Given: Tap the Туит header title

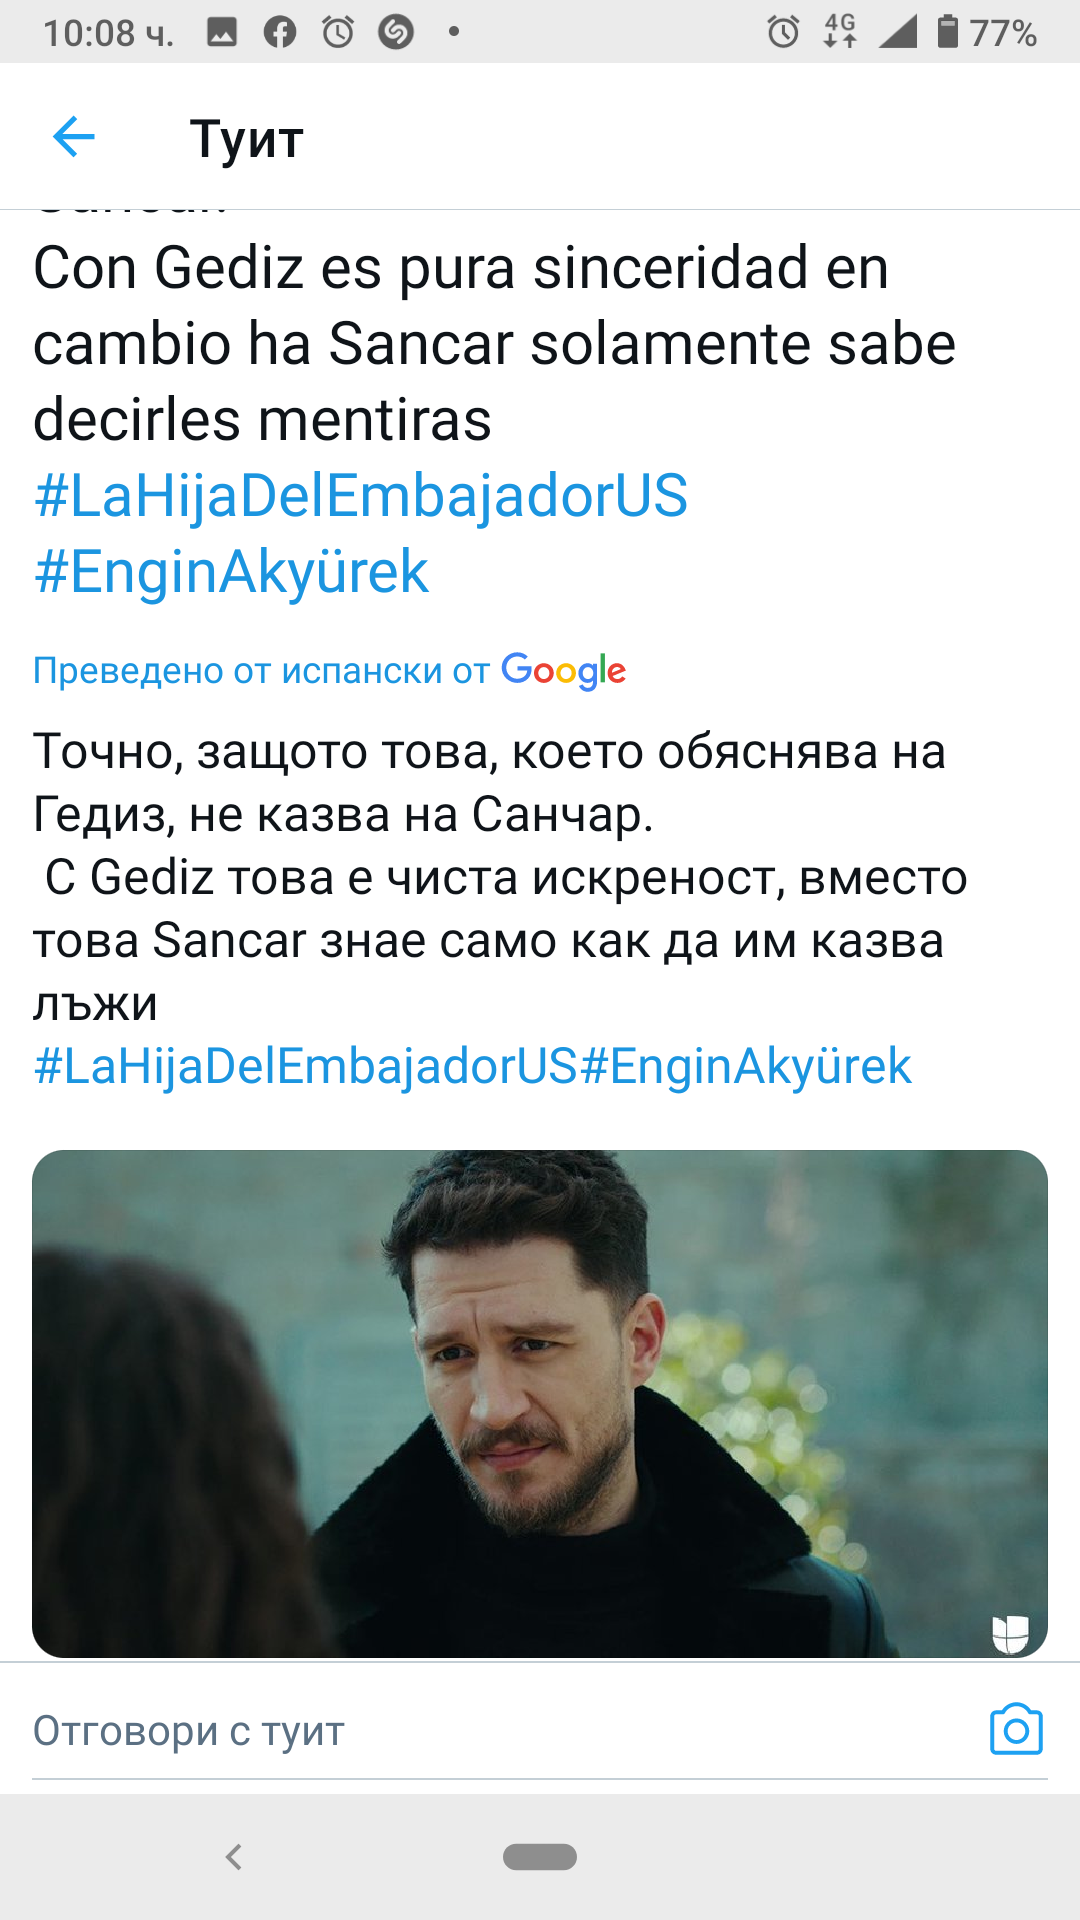Looking at the screenshot, I should (247, 139).
